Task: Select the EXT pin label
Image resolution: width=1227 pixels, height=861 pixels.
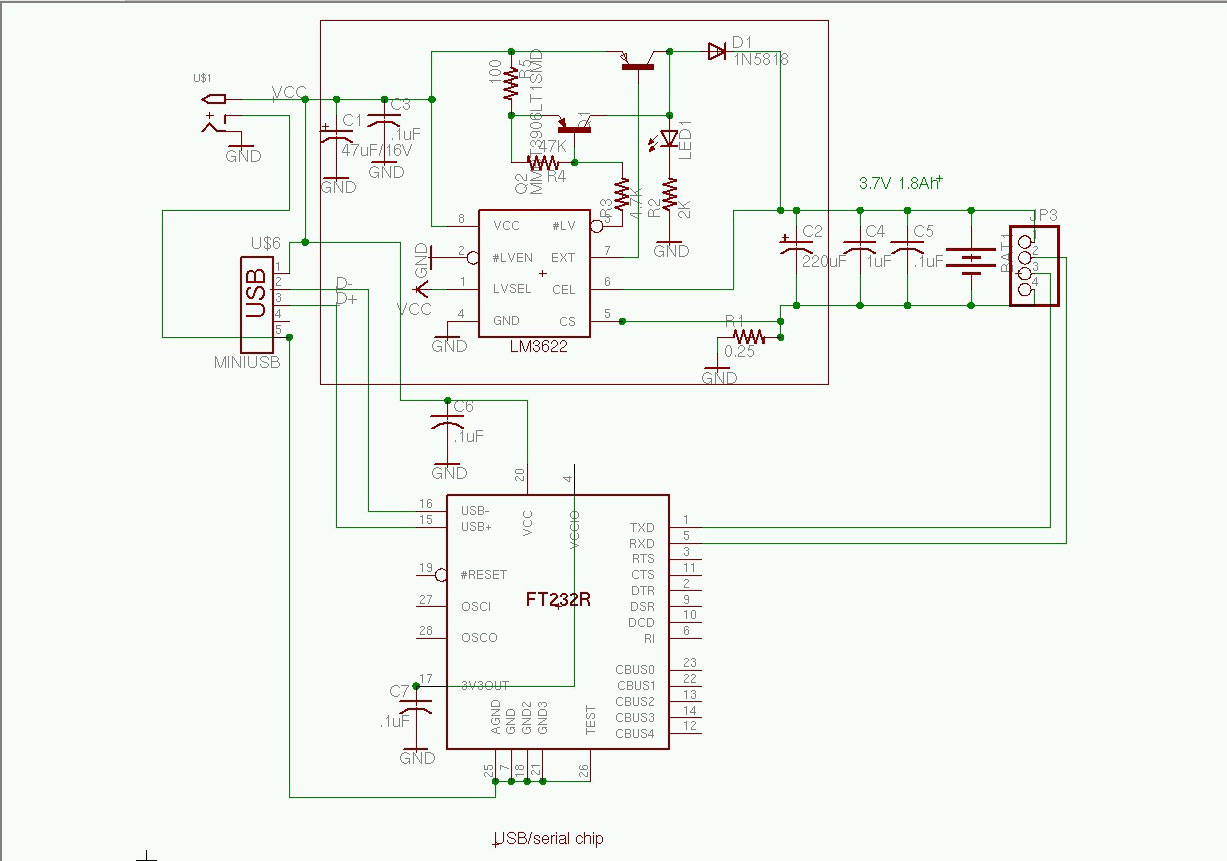Action: click(x=564, y=258)
